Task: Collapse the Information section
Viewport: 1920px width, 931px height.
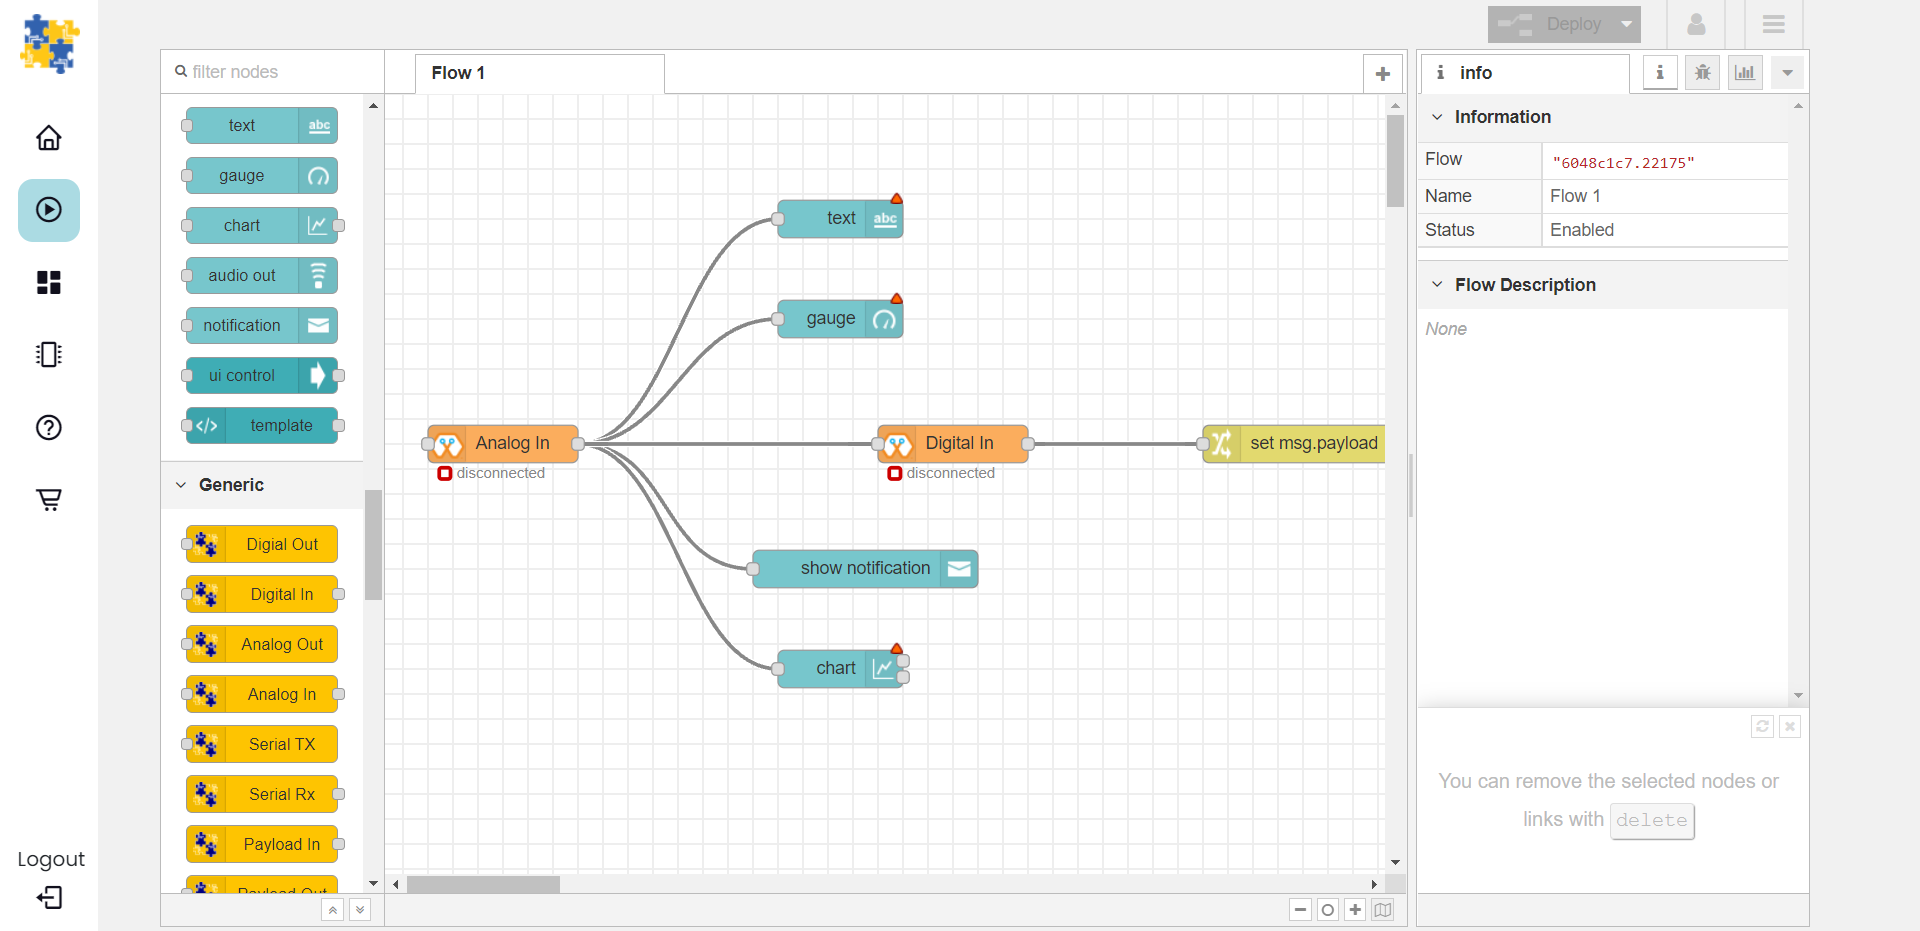Action: [1437, 117]
